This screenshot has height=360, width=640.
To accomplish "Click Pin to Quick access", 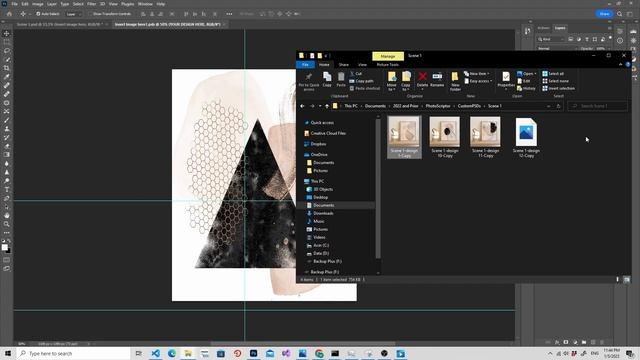I will coord(309,82).
